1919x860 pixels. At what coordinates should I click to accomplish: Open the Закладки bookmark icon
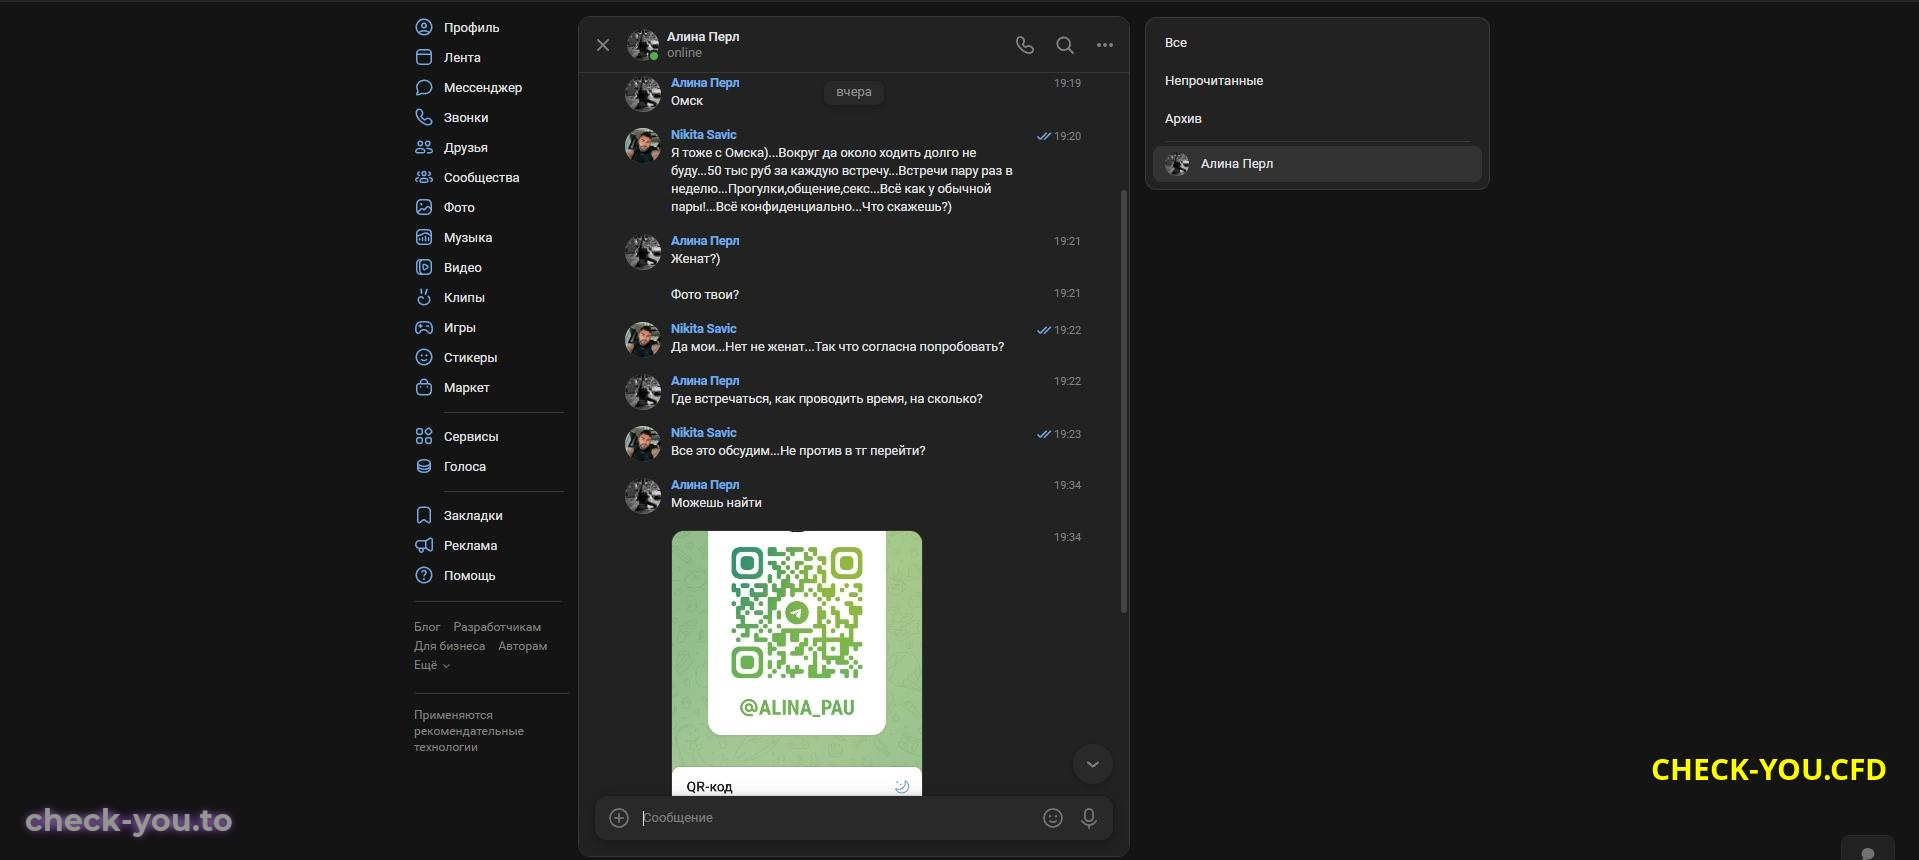tap(424, 515)
